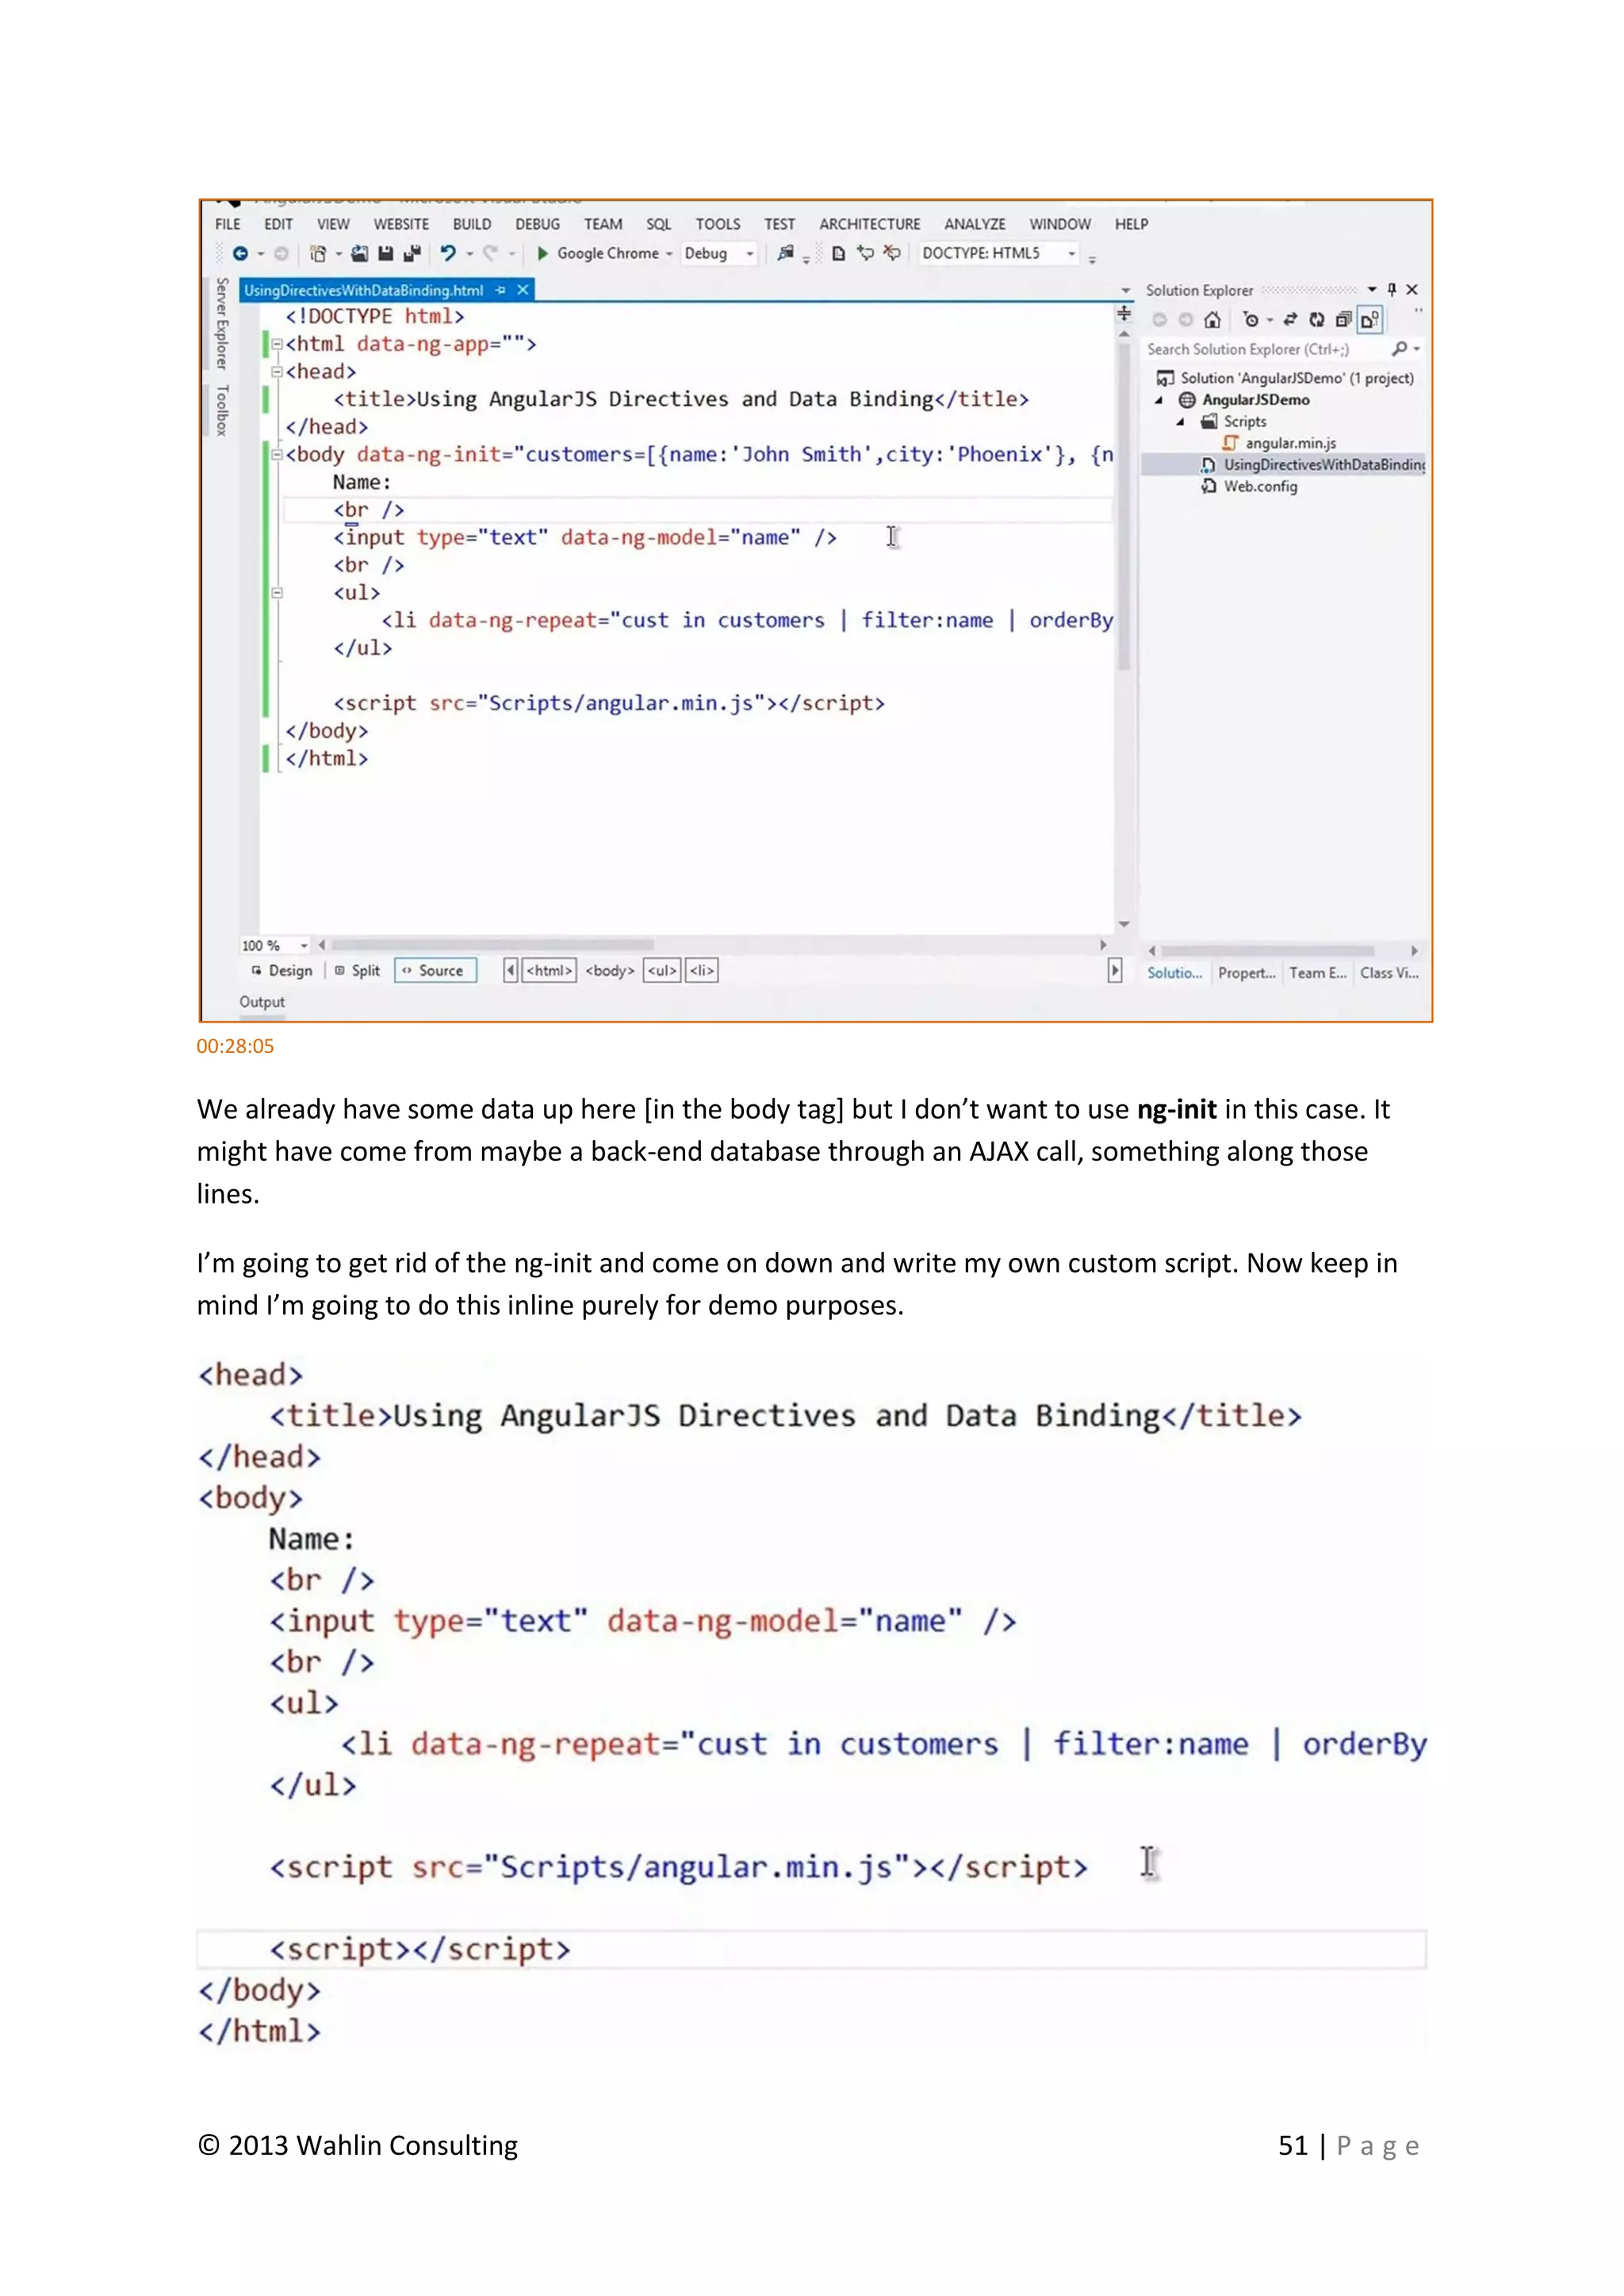The image size is (1624, 2296).
Task: Switch to the Team Explorer tab
Action: click(x=1318, y=973)
